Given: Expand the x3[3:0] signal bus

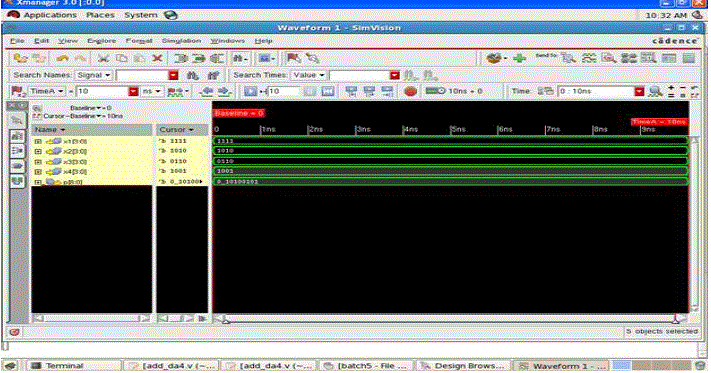Looking at the screenshot, I should click(x=38, y=162).
